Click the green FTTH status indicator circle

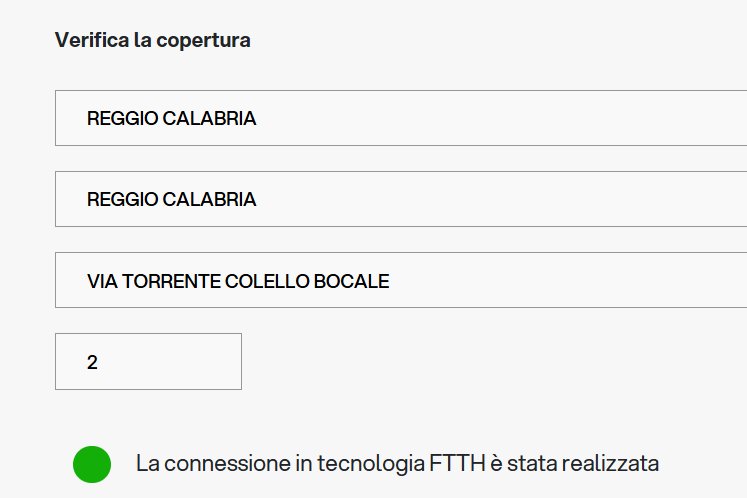(x=91, y=464)
